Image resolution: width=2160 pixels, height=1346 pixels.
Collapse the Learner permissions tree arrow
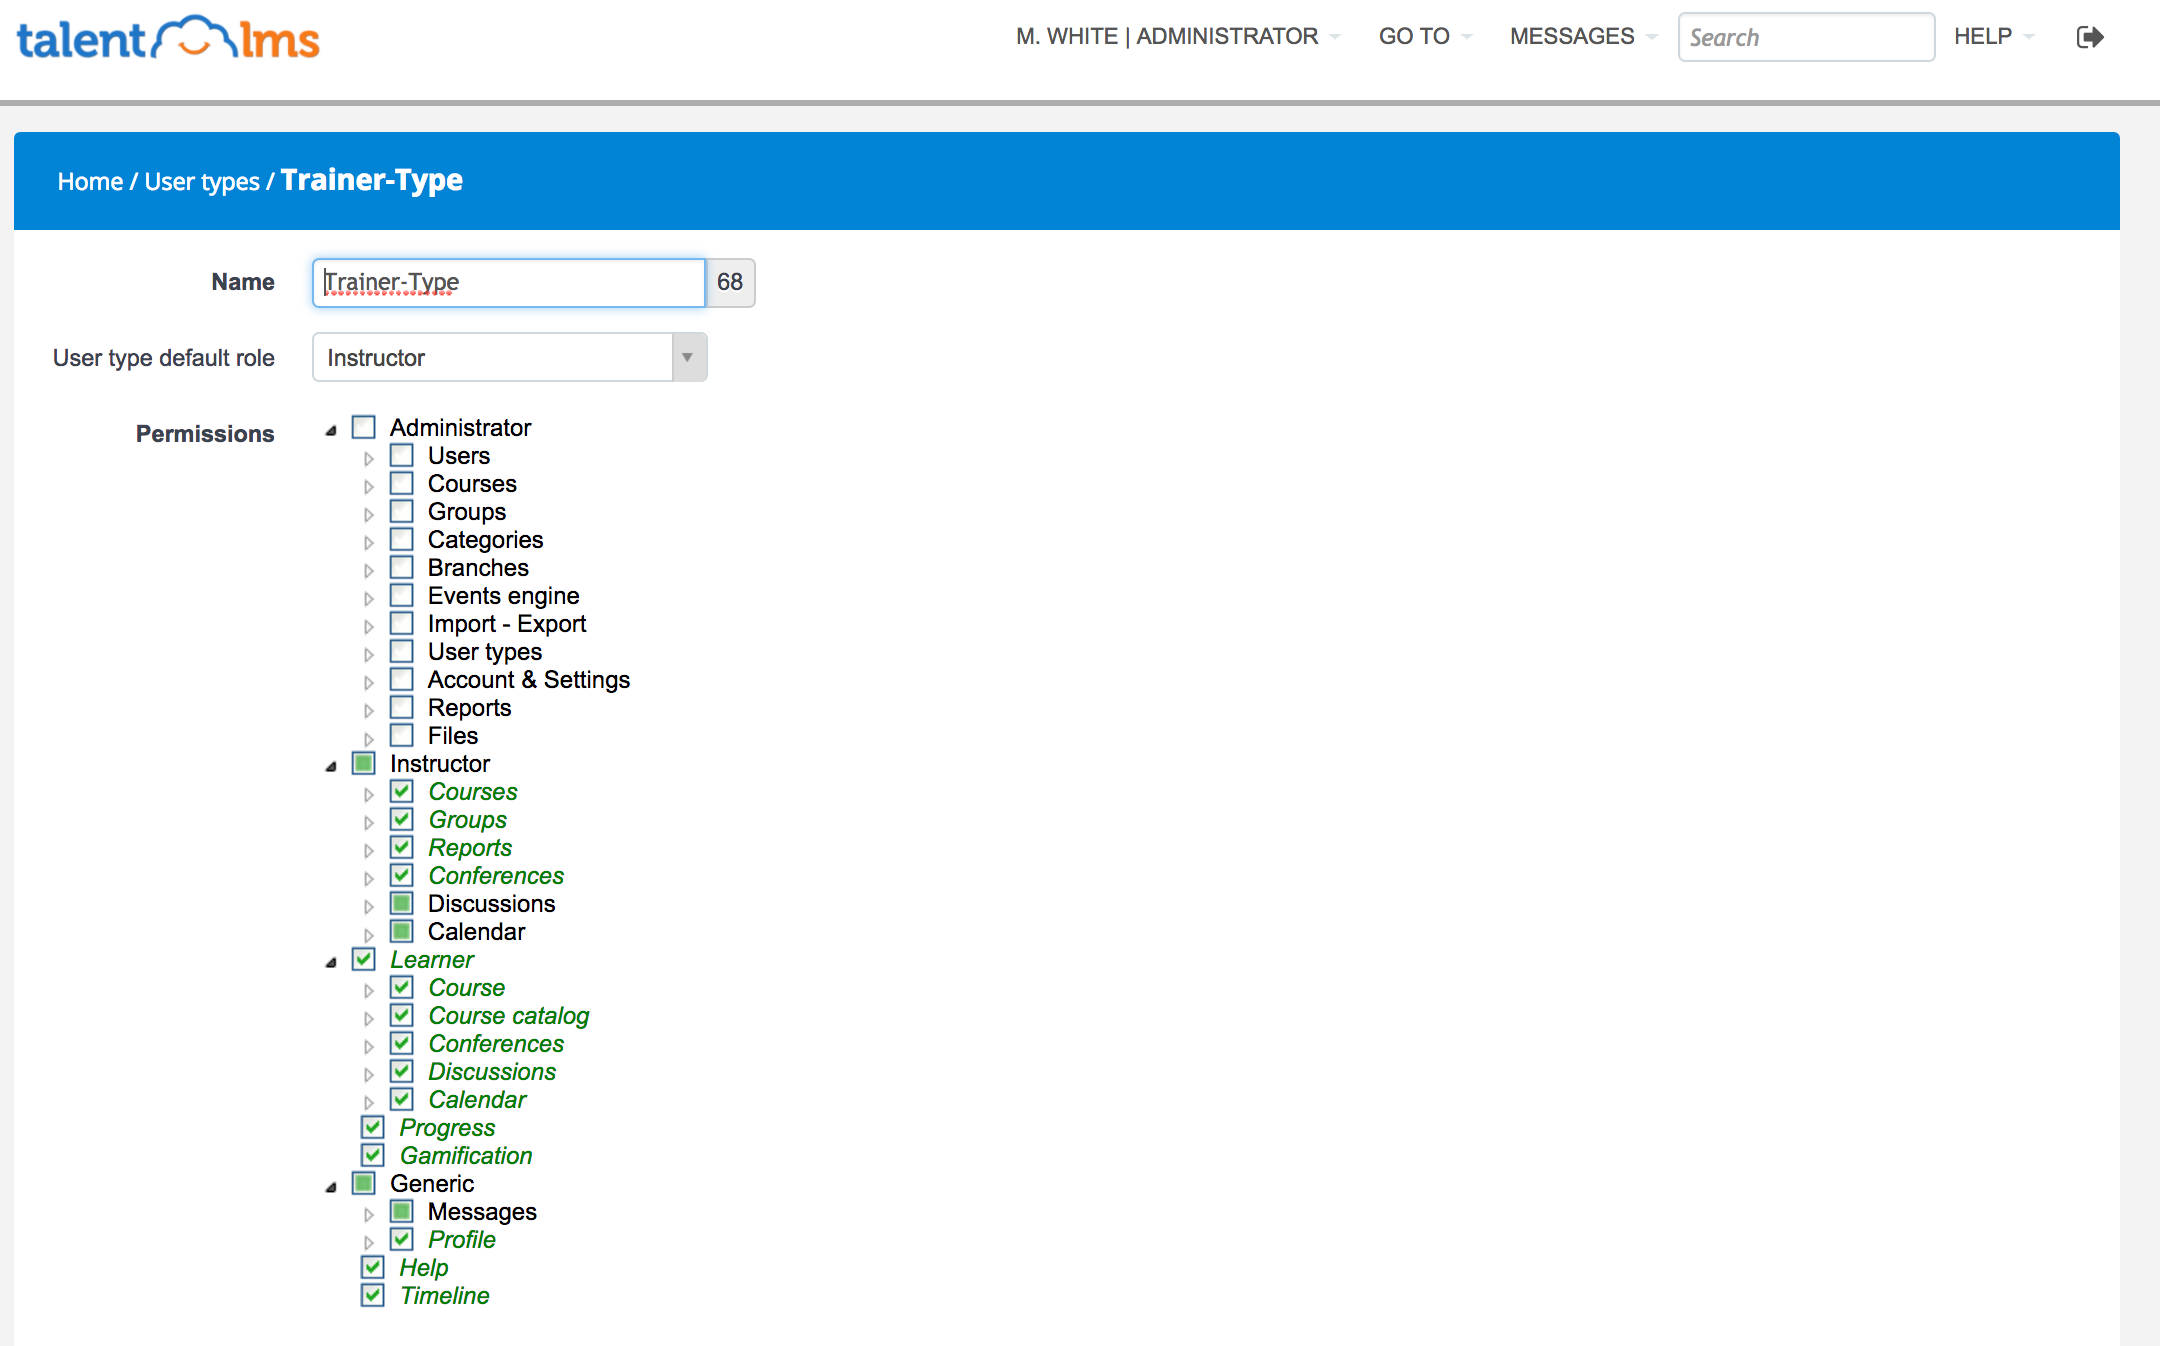point(331,962)
